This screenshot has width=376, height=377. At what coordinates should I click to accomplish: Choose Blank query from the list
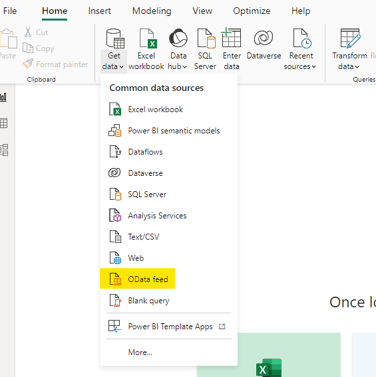point(169,301)
